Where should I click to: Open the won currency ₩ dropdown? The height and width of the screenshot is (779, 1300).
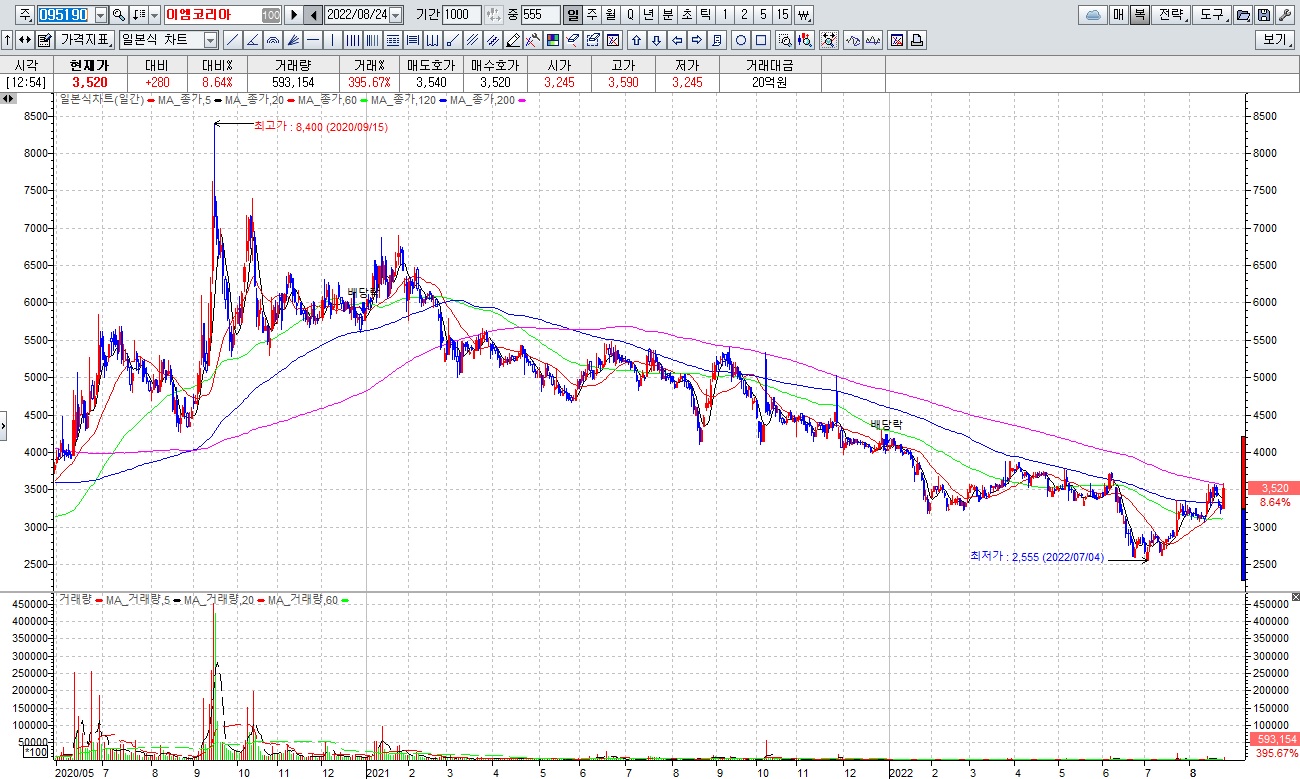point(804,15)
